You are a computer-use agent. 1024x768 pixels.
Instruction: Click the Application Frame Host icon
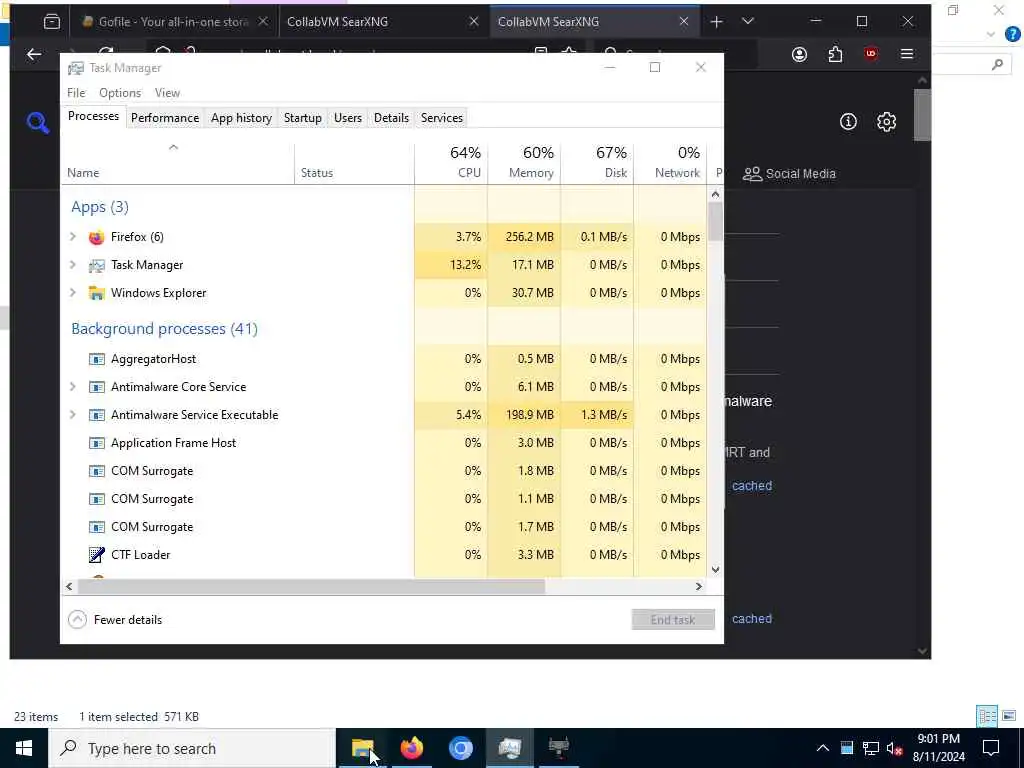(97, 443)
